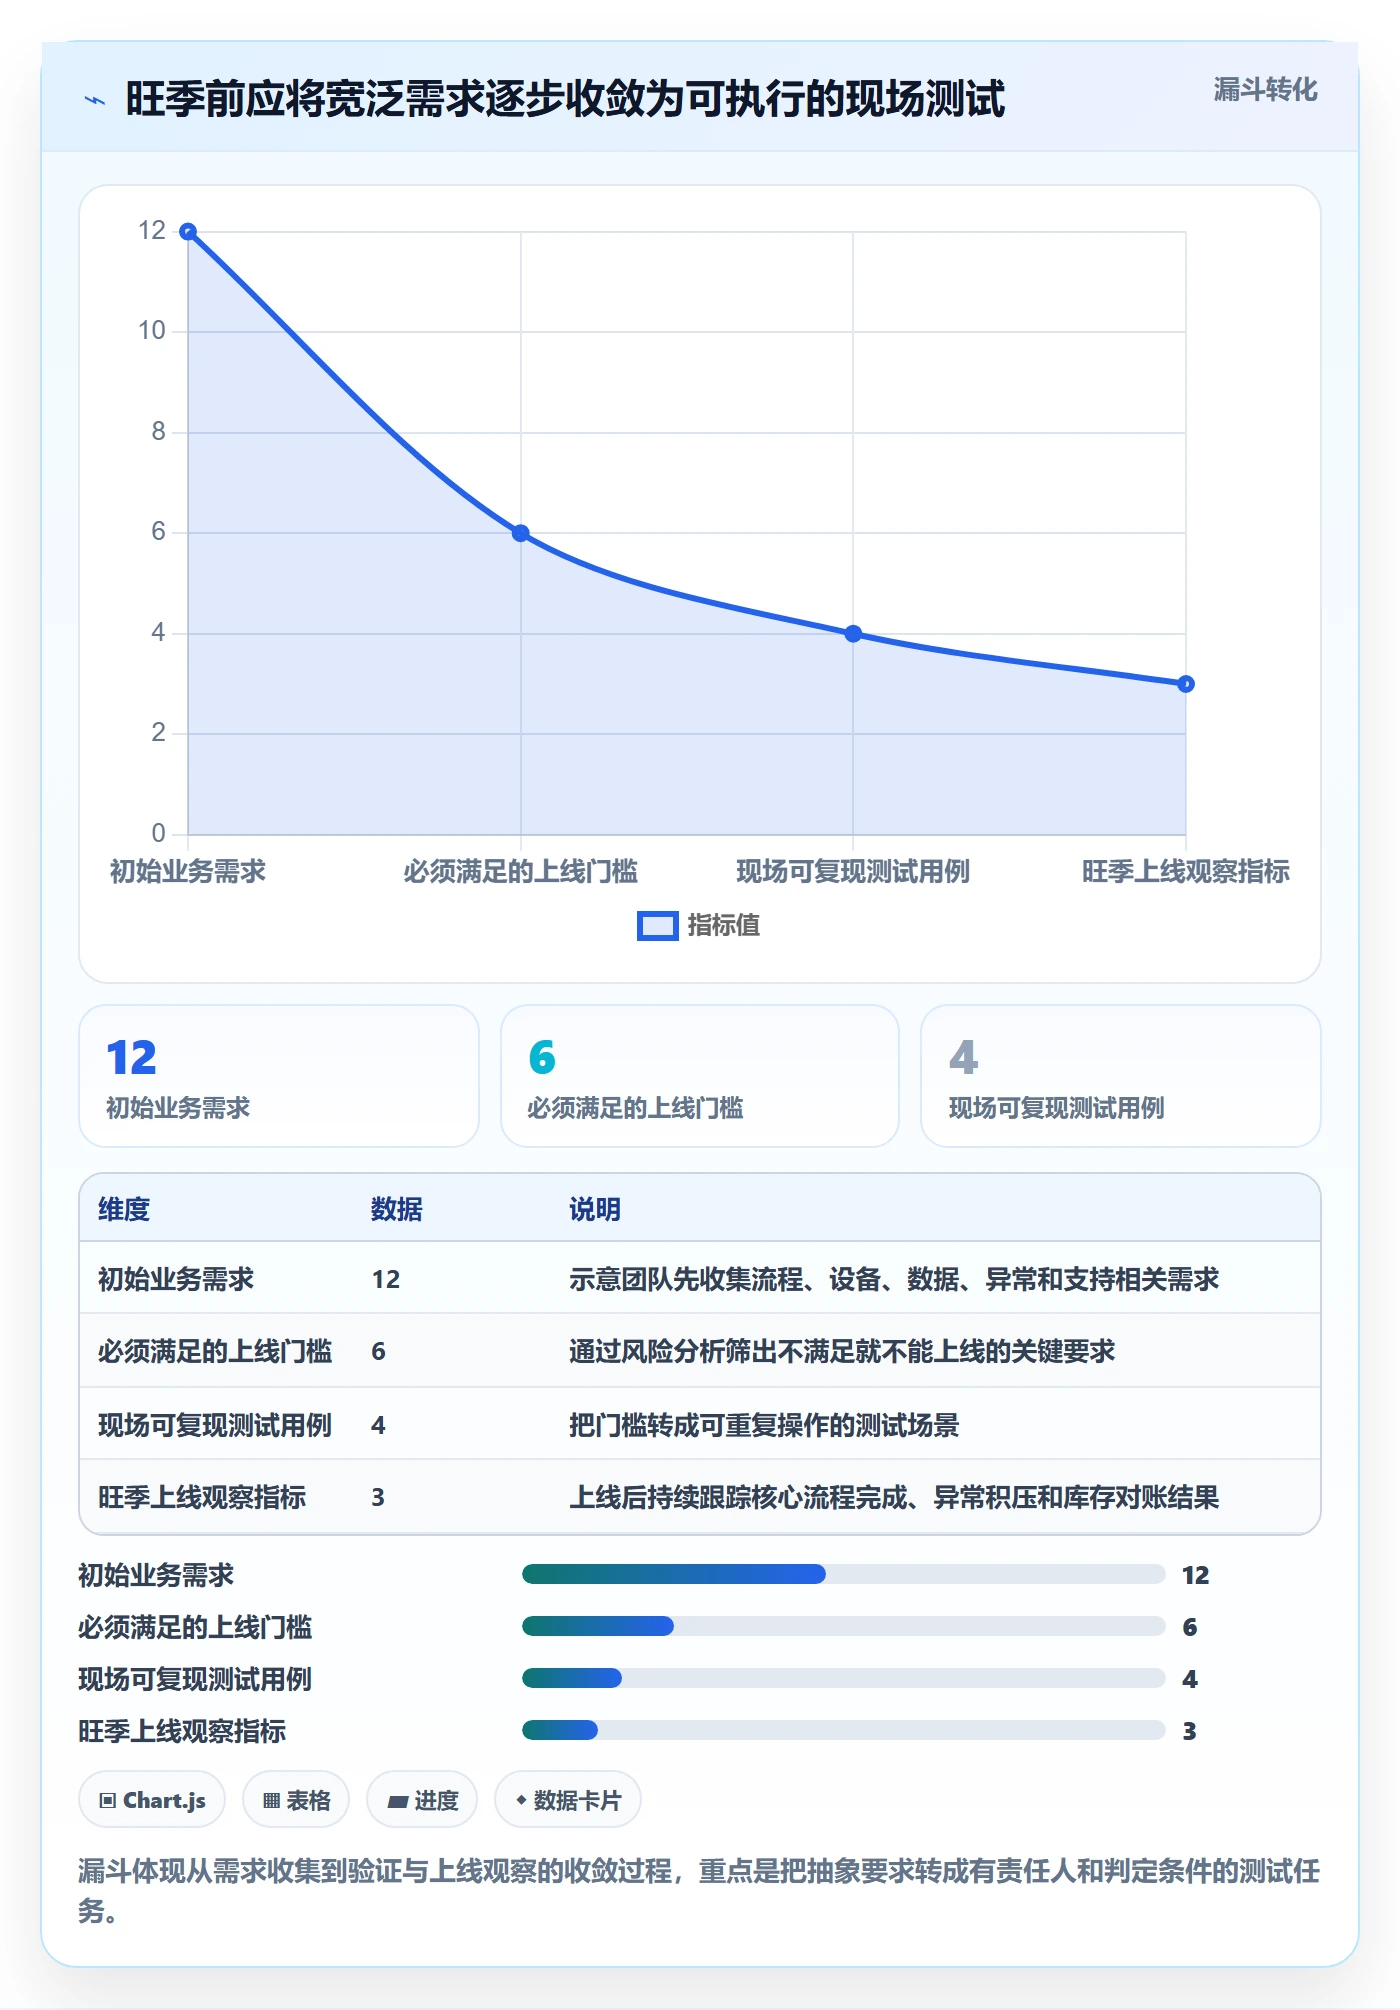Click the 说明 column header

(595, 1210)
